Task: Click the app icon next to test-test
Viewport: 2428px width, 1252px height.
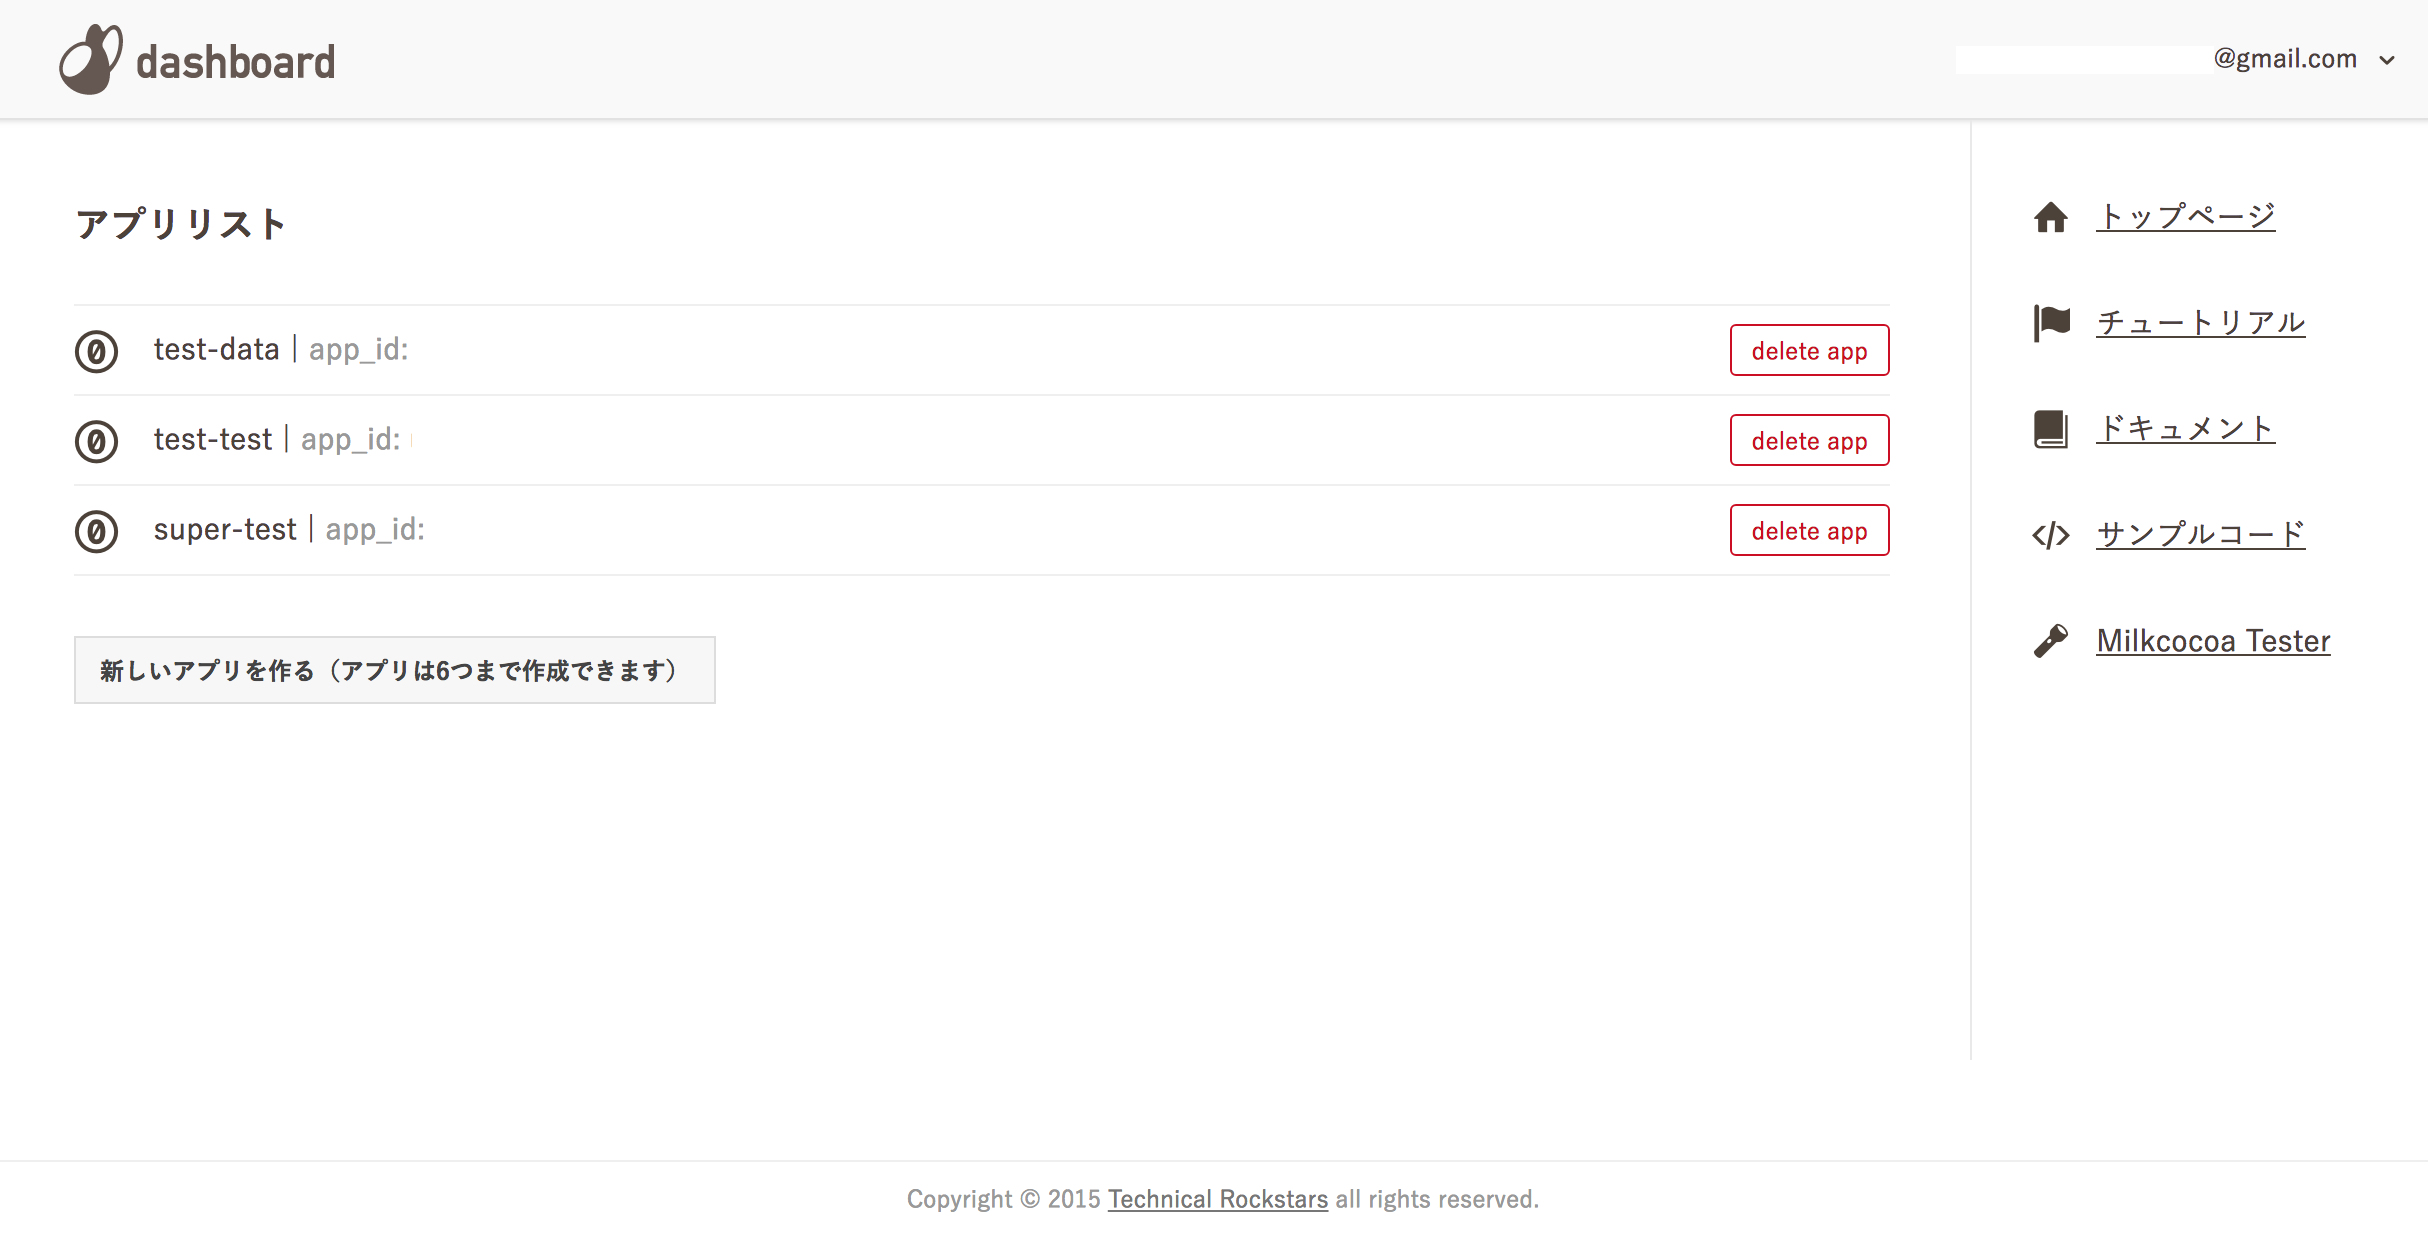Action: pos(97,441)
